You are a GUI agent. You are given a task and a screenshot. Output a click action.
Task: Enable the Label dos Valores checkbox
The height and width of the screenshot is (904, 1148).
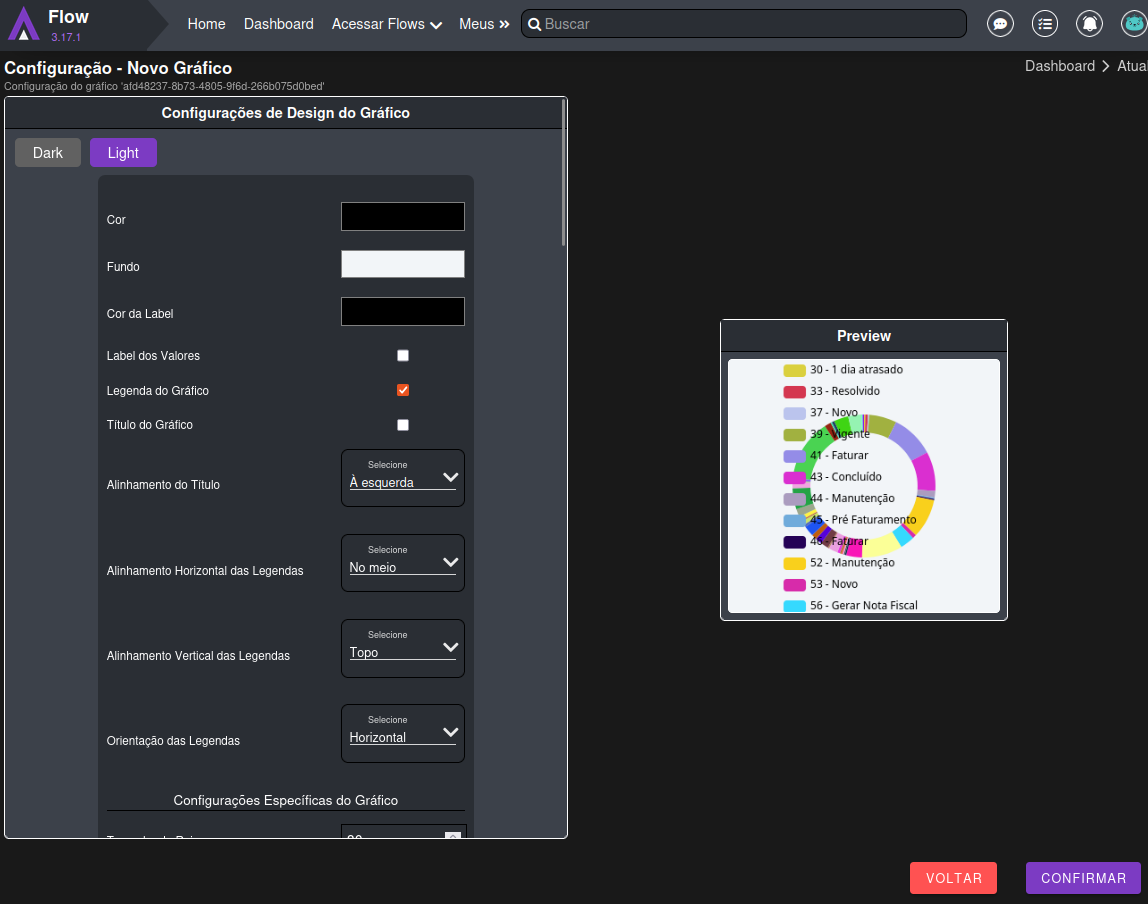(x=403, y=356)
